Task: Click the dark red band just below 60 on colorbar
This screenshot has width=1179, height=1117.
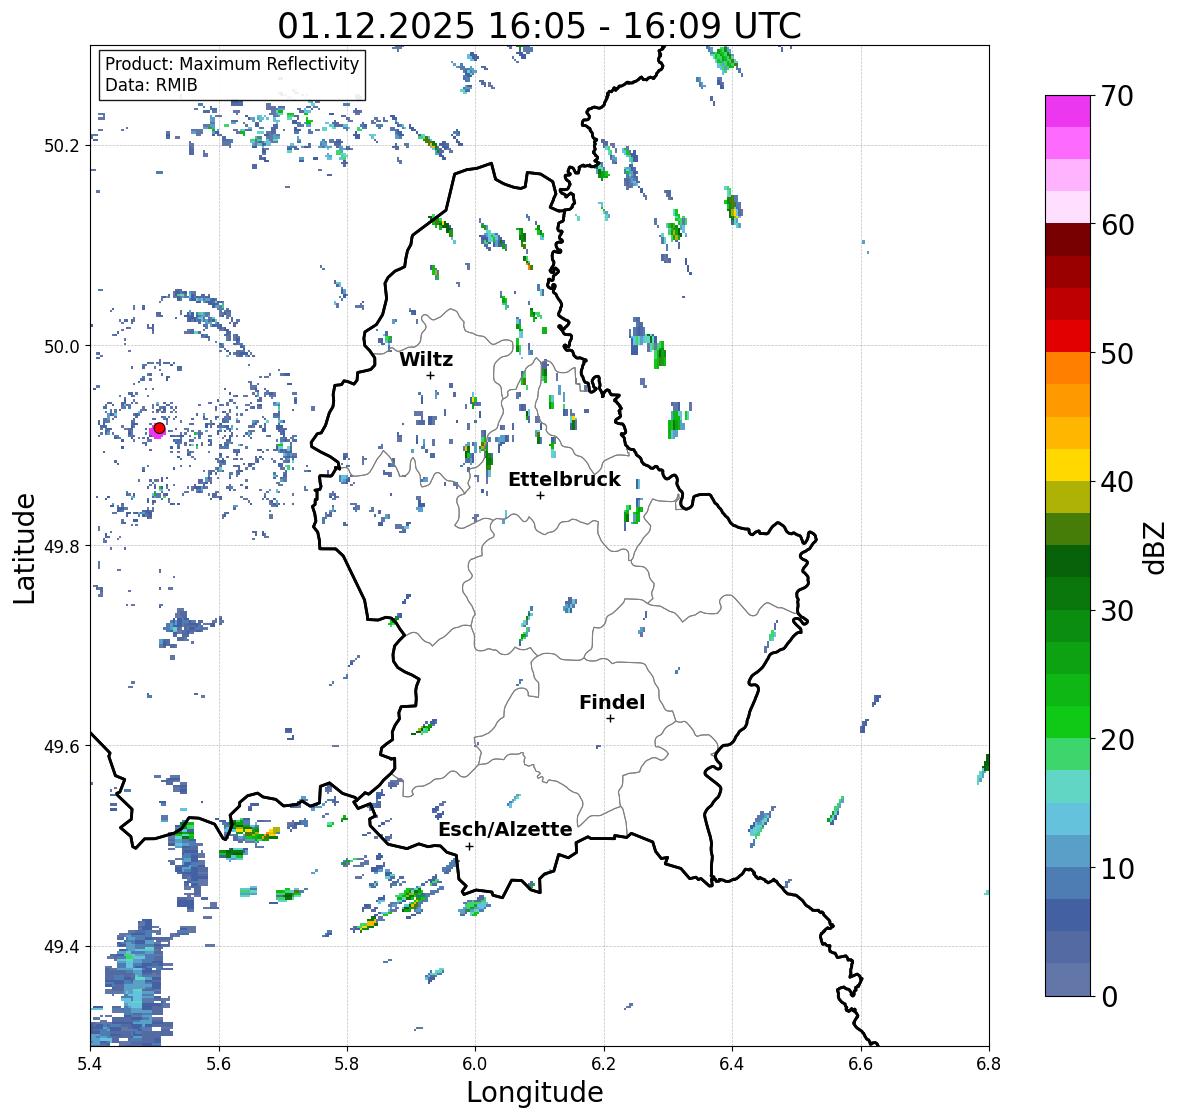Action: click(x=1068, y=240)
